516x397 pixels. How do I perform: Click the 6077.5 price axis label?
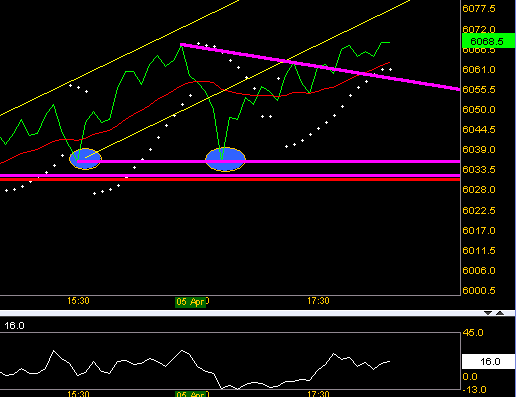[x=479, y=9]
